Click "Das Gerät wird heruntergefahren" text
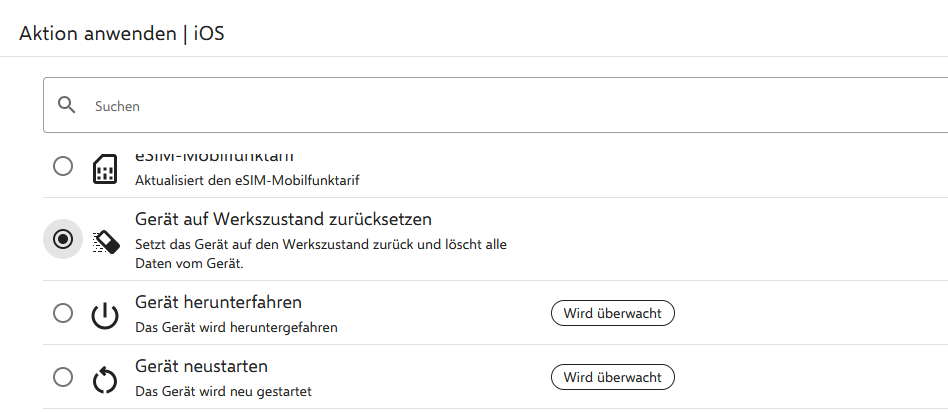 coord(236,328)
